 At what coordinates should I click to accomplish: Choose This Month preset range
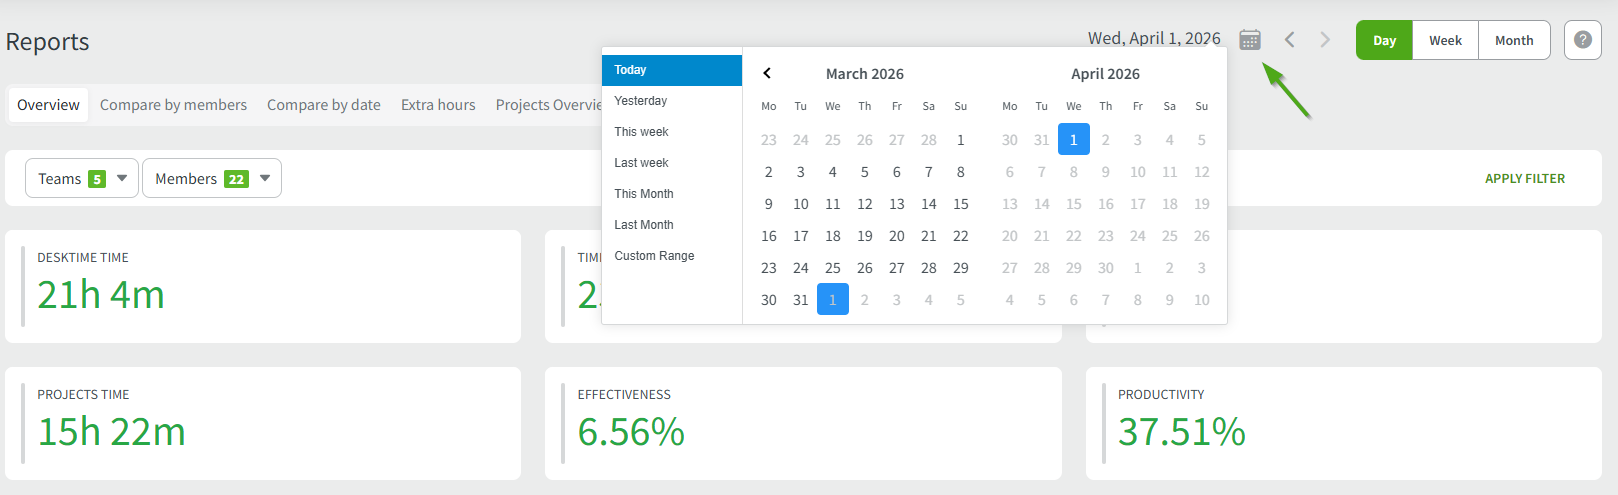pos(644,194)
